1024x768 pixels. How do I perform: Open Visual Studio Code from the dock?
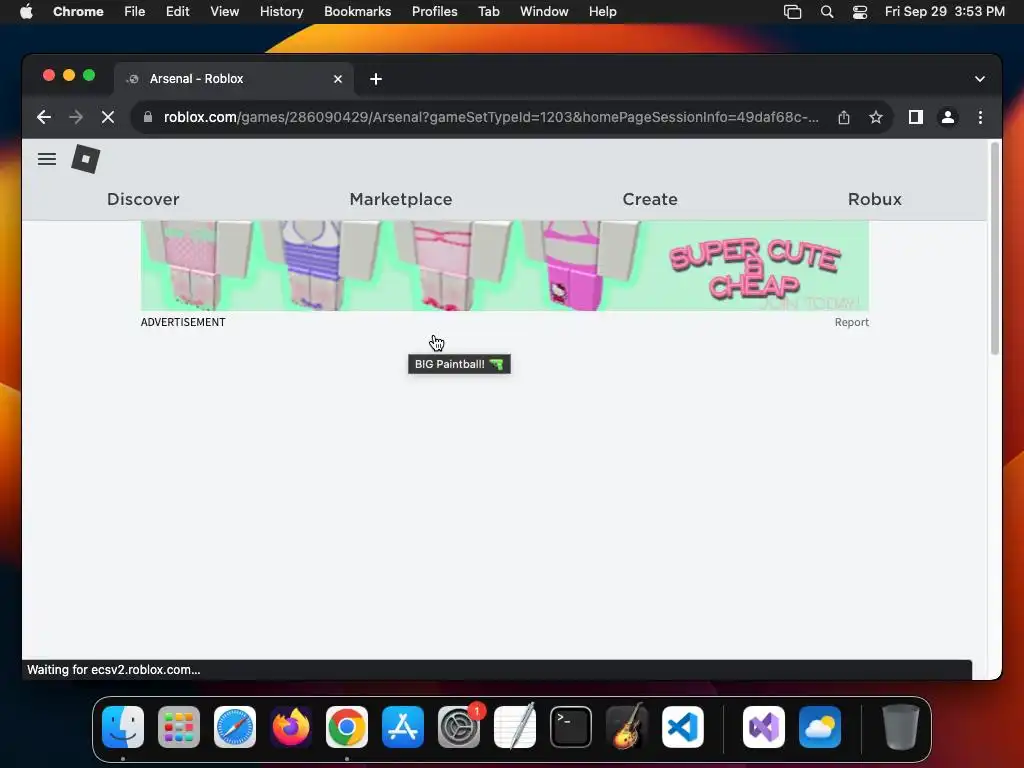(683, 727)
